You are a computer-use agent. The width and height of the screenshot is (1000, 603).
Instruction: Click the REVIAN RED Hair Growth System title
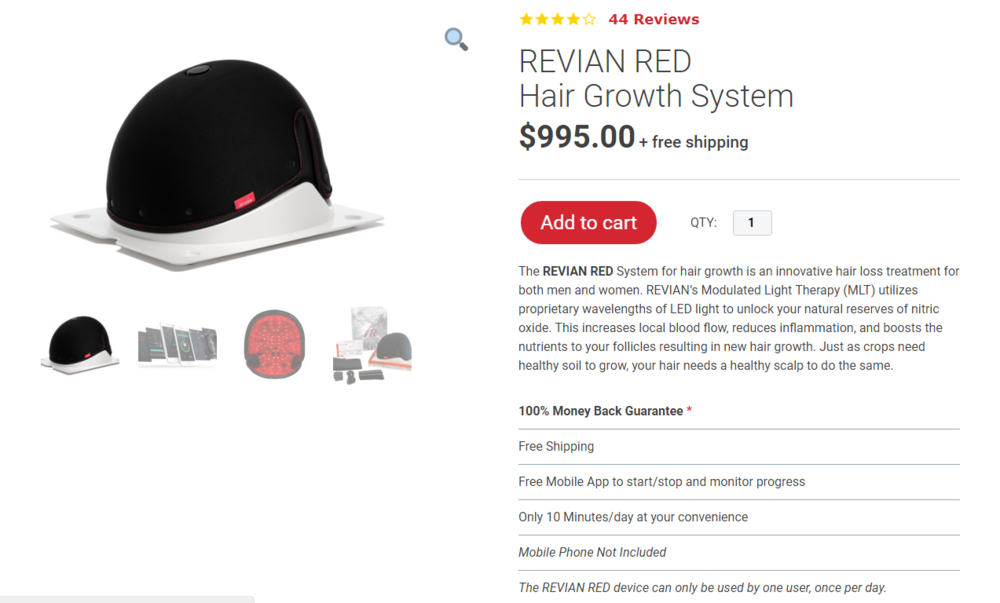(x=655, y=79)
